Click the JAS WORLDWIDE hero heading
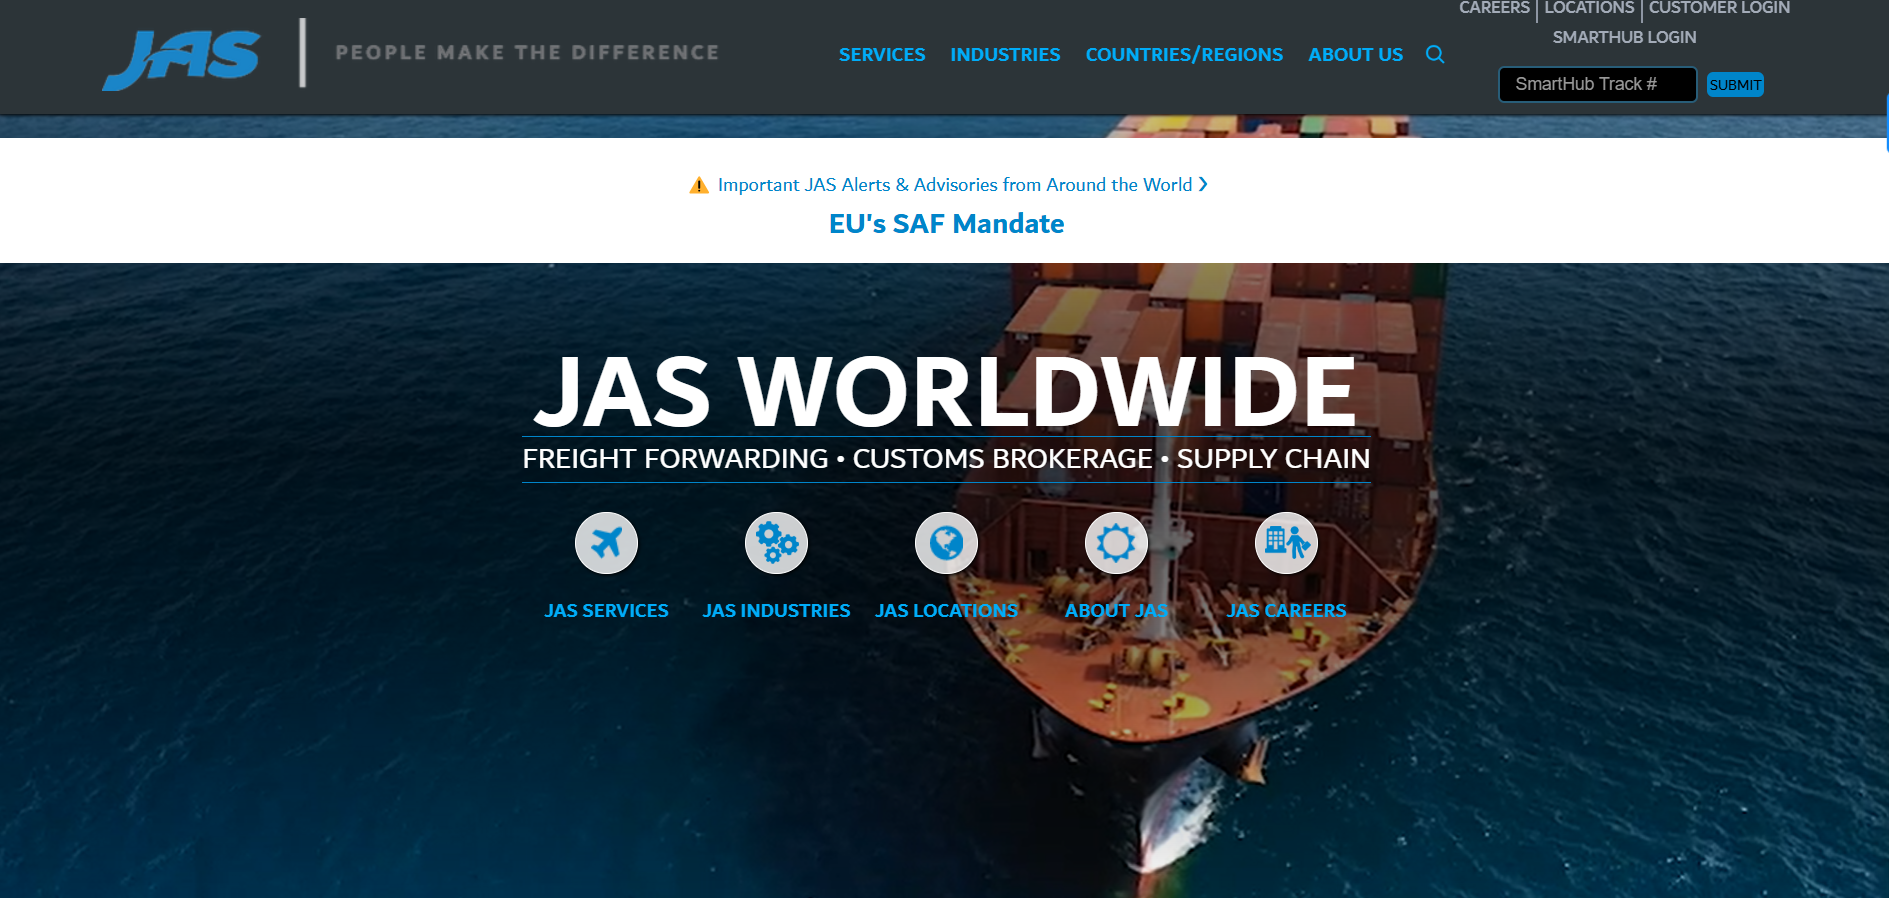1889x898 pixels. (945, 391)
